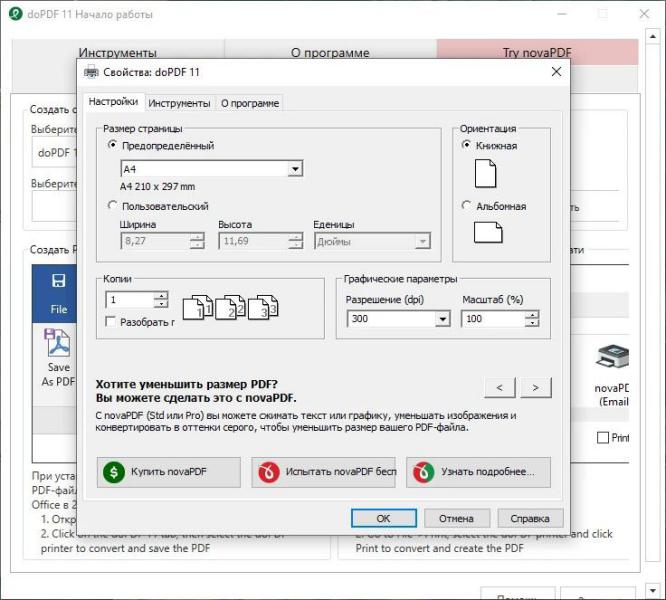Click the landscape page orientation icon
666x600 pixels.
pyautogui.click(x=488, y=232)
